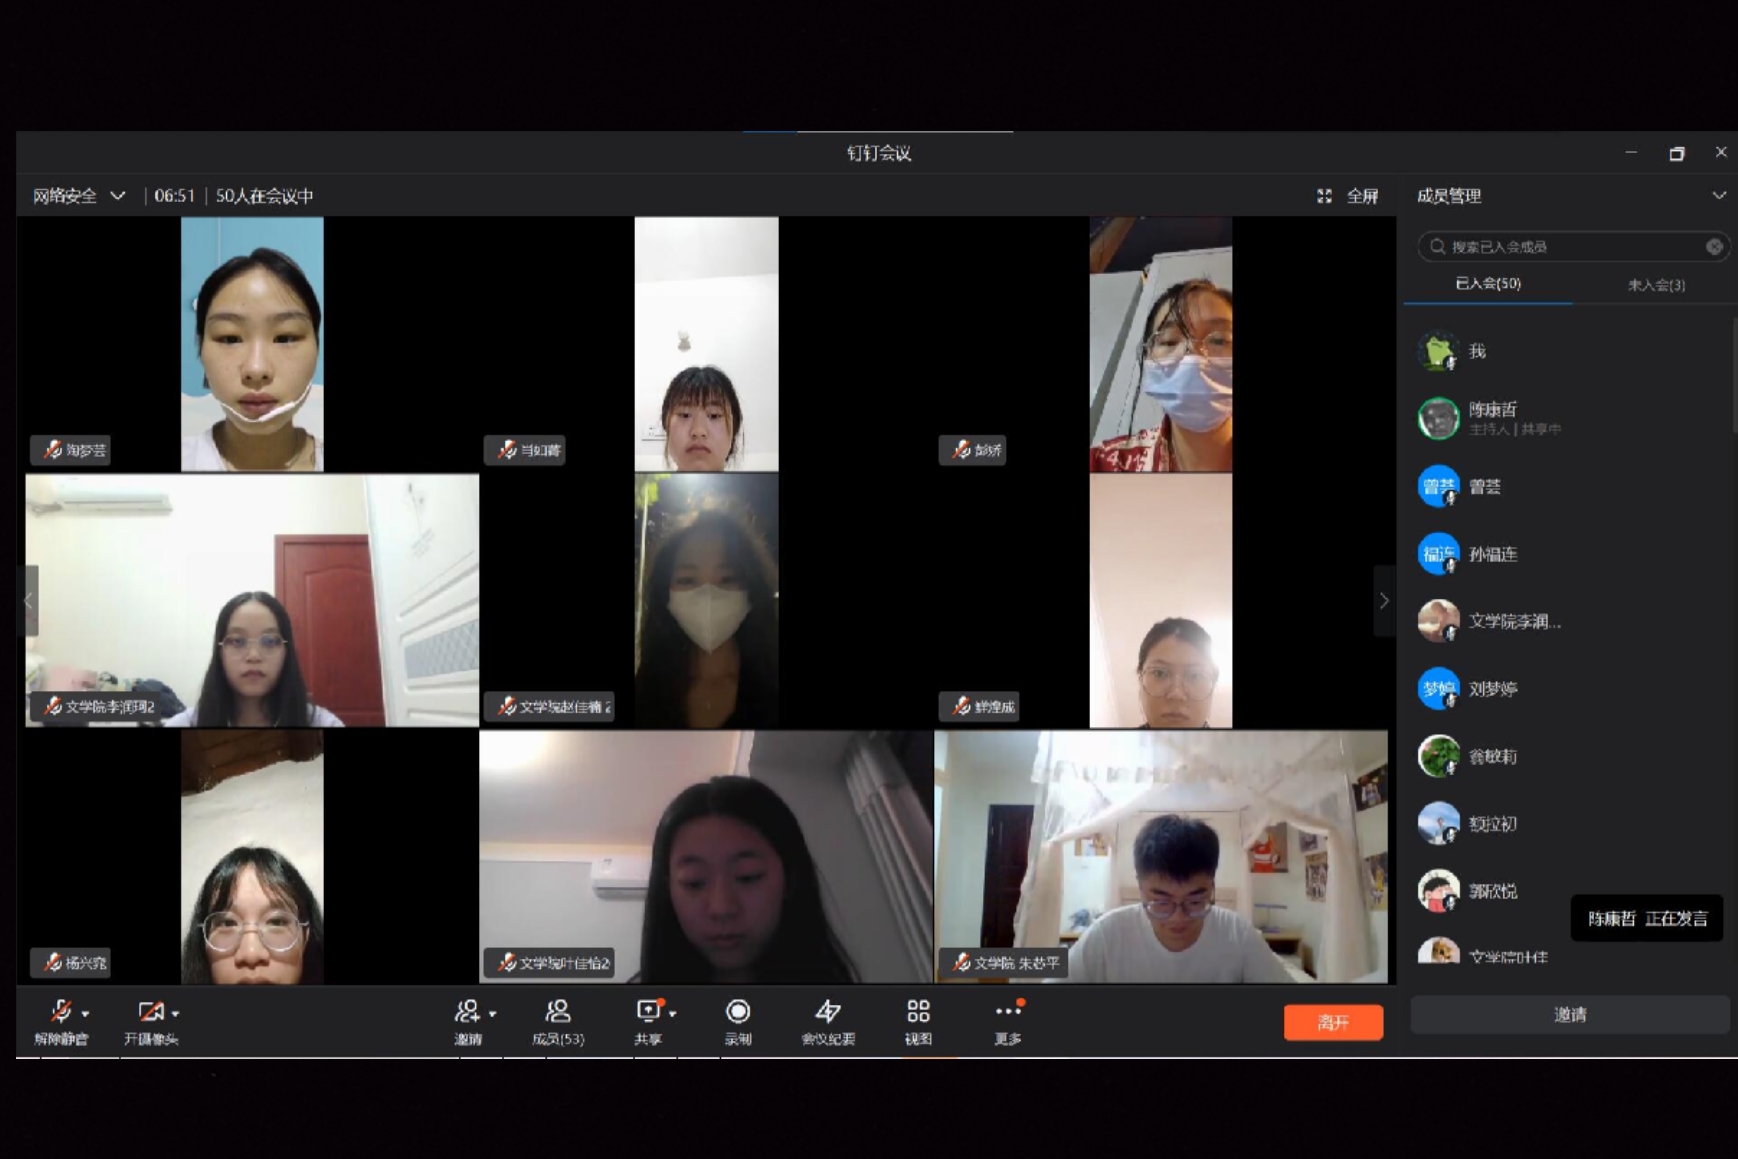Turn on camera with 开摄像头

(150, 1012)
